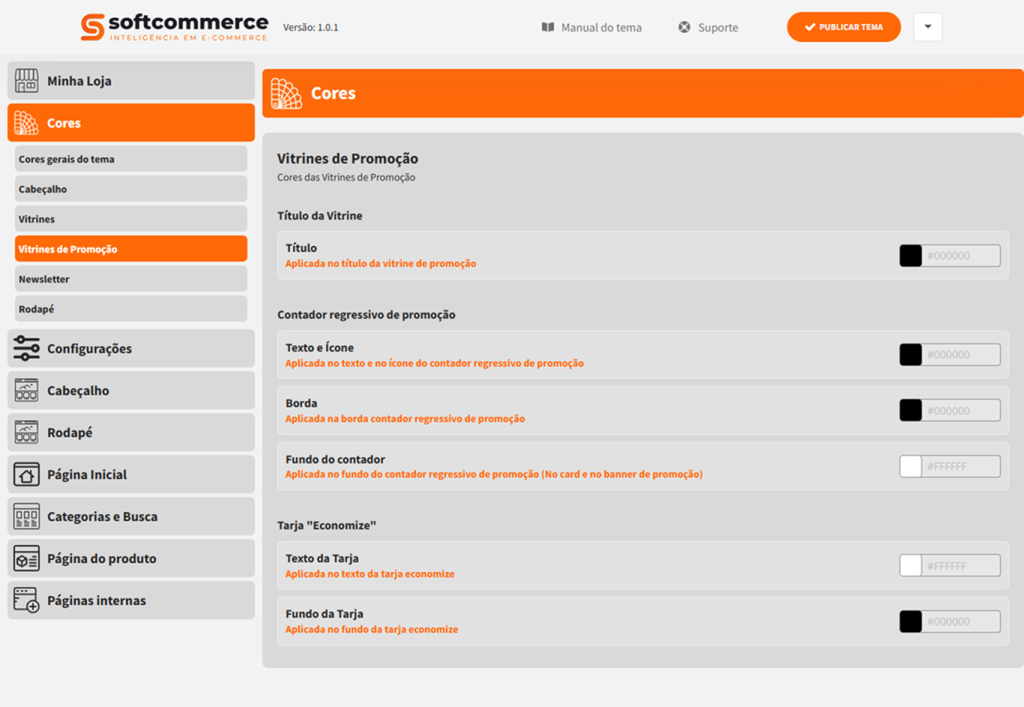This screenshot has width=1024, height=707.
Task: Click the Páginas internas plus-window icon
Action: tap(26, 600)
